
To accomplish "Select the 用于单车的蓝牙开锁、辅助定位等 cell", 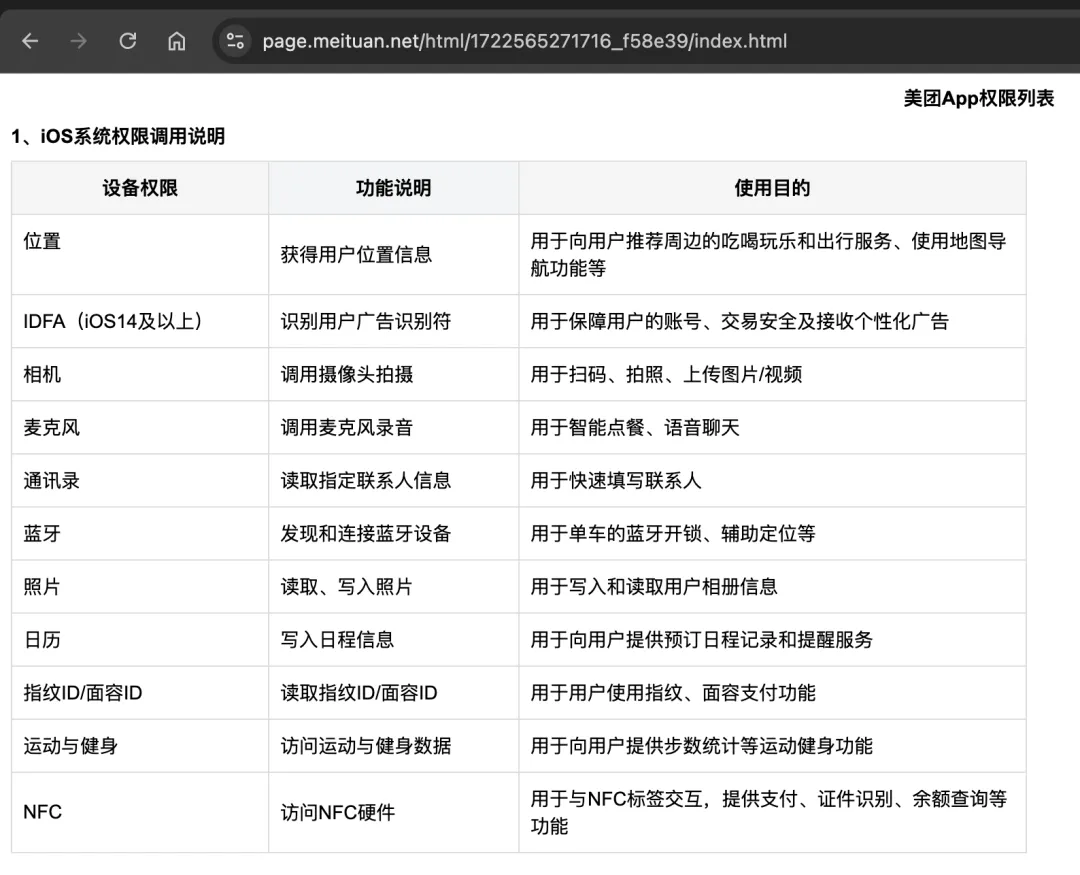I will [x=772, y=533].
